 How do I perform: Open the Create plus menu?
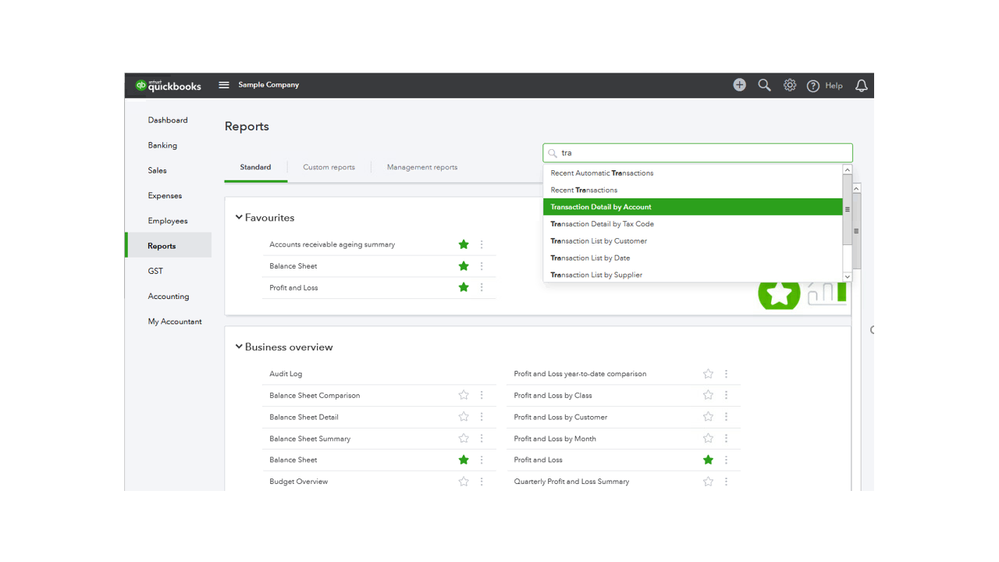pos(739,85)
